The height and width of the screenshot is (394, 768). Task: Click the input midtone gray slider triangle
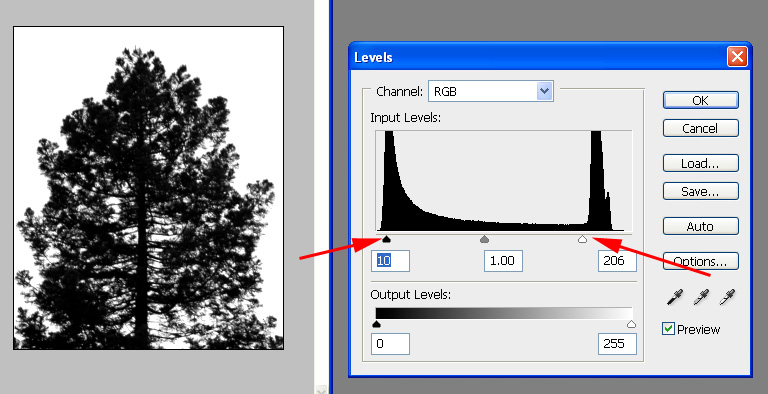484,239
